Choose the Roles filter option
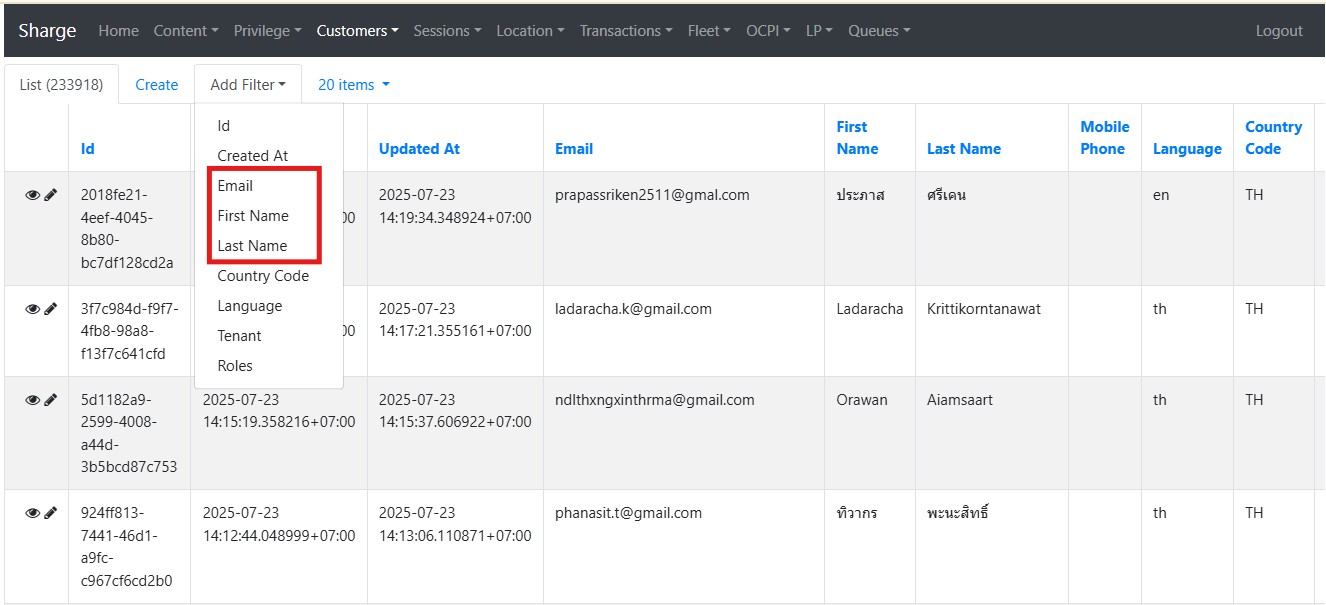The height and width of the screenshot is (605, 1326). 235,366
